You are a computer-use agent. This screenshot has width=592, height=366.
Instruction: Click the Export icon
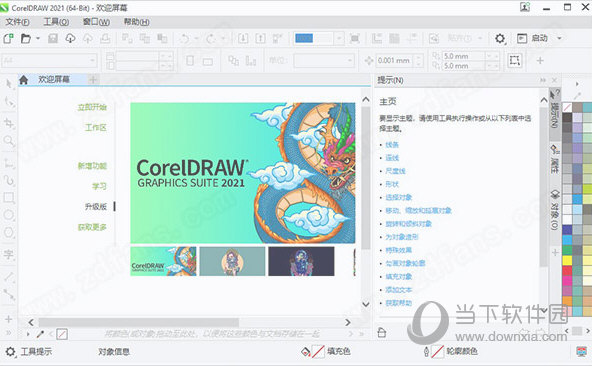tap(261, 39)
